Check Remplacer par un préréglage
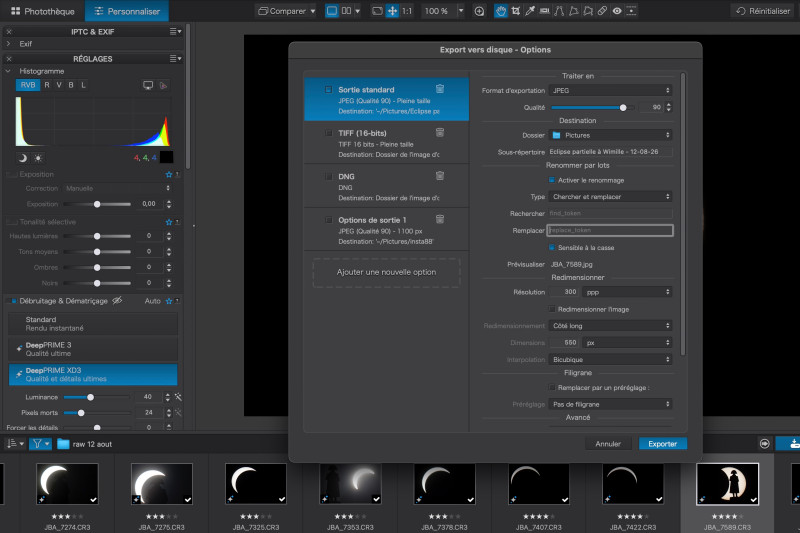The width and height of the screenshot is (800, 533). click(552, 388)
